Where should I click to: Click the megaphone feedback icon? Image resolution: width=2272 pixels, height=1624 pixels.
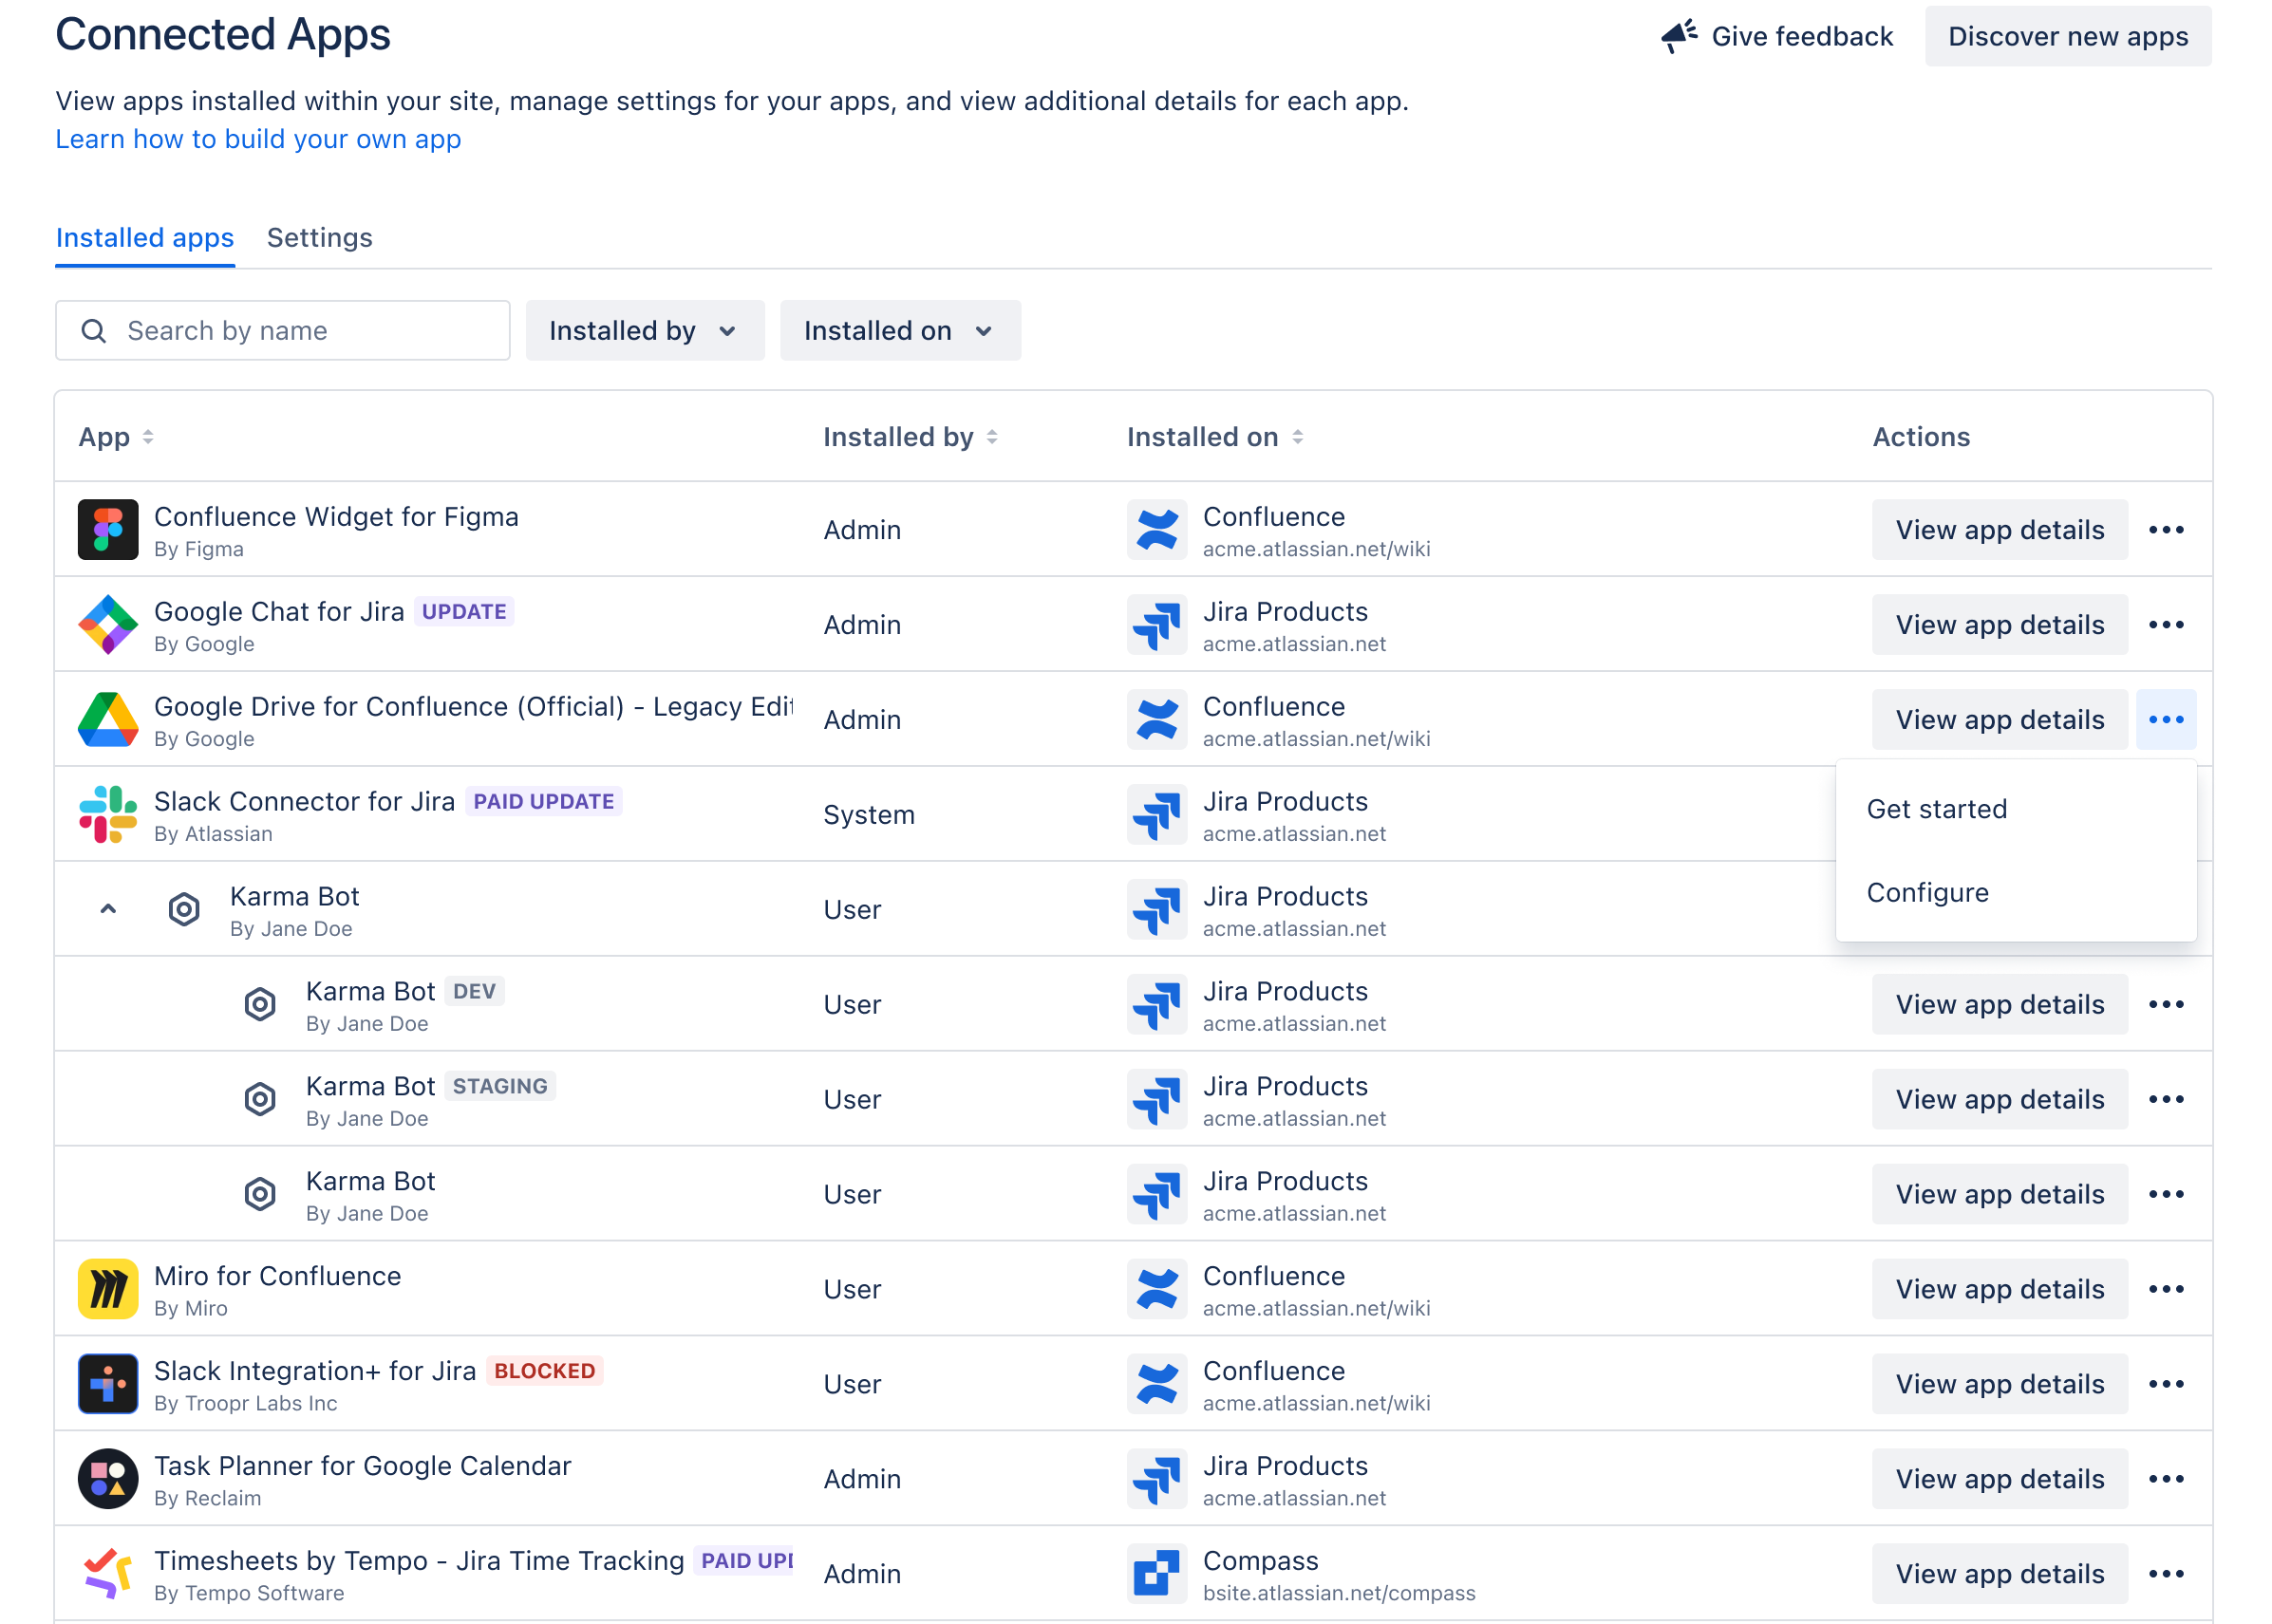[1679, 36]
